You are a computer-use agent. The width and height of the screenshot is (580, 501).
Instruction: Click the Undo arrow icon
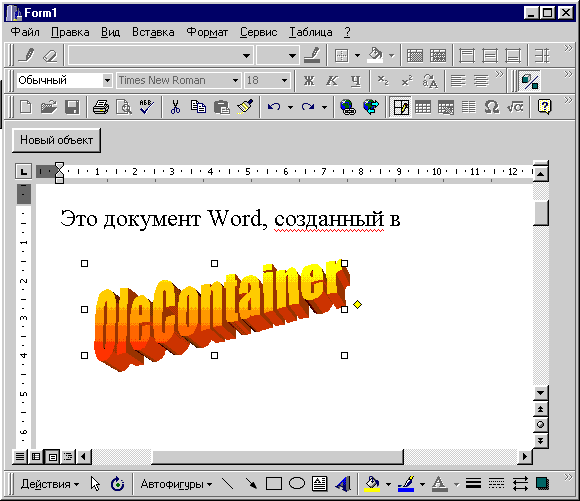coord(274,107)
